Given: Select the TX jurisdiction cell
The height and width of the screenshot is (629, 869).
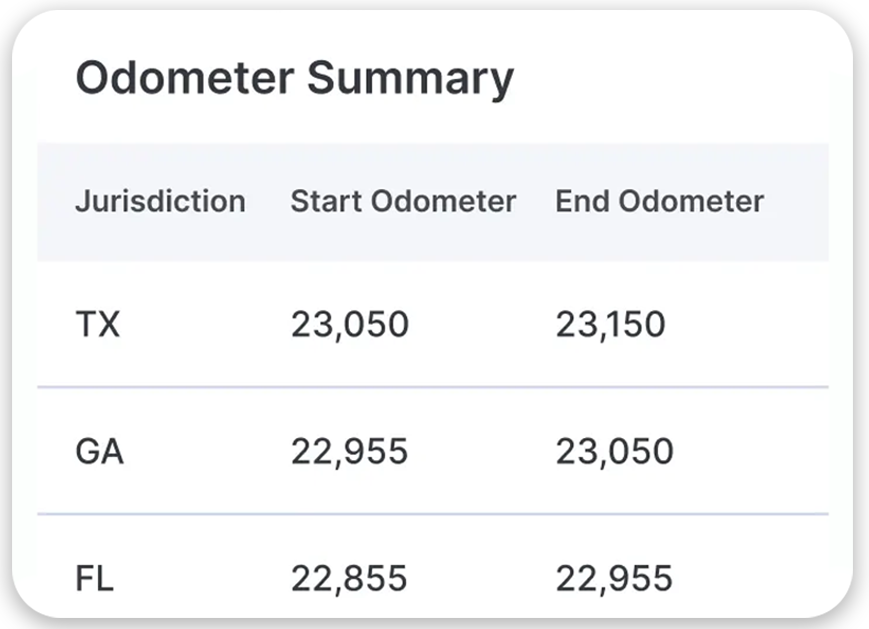Looking at the screenshot, I should 98,324.
